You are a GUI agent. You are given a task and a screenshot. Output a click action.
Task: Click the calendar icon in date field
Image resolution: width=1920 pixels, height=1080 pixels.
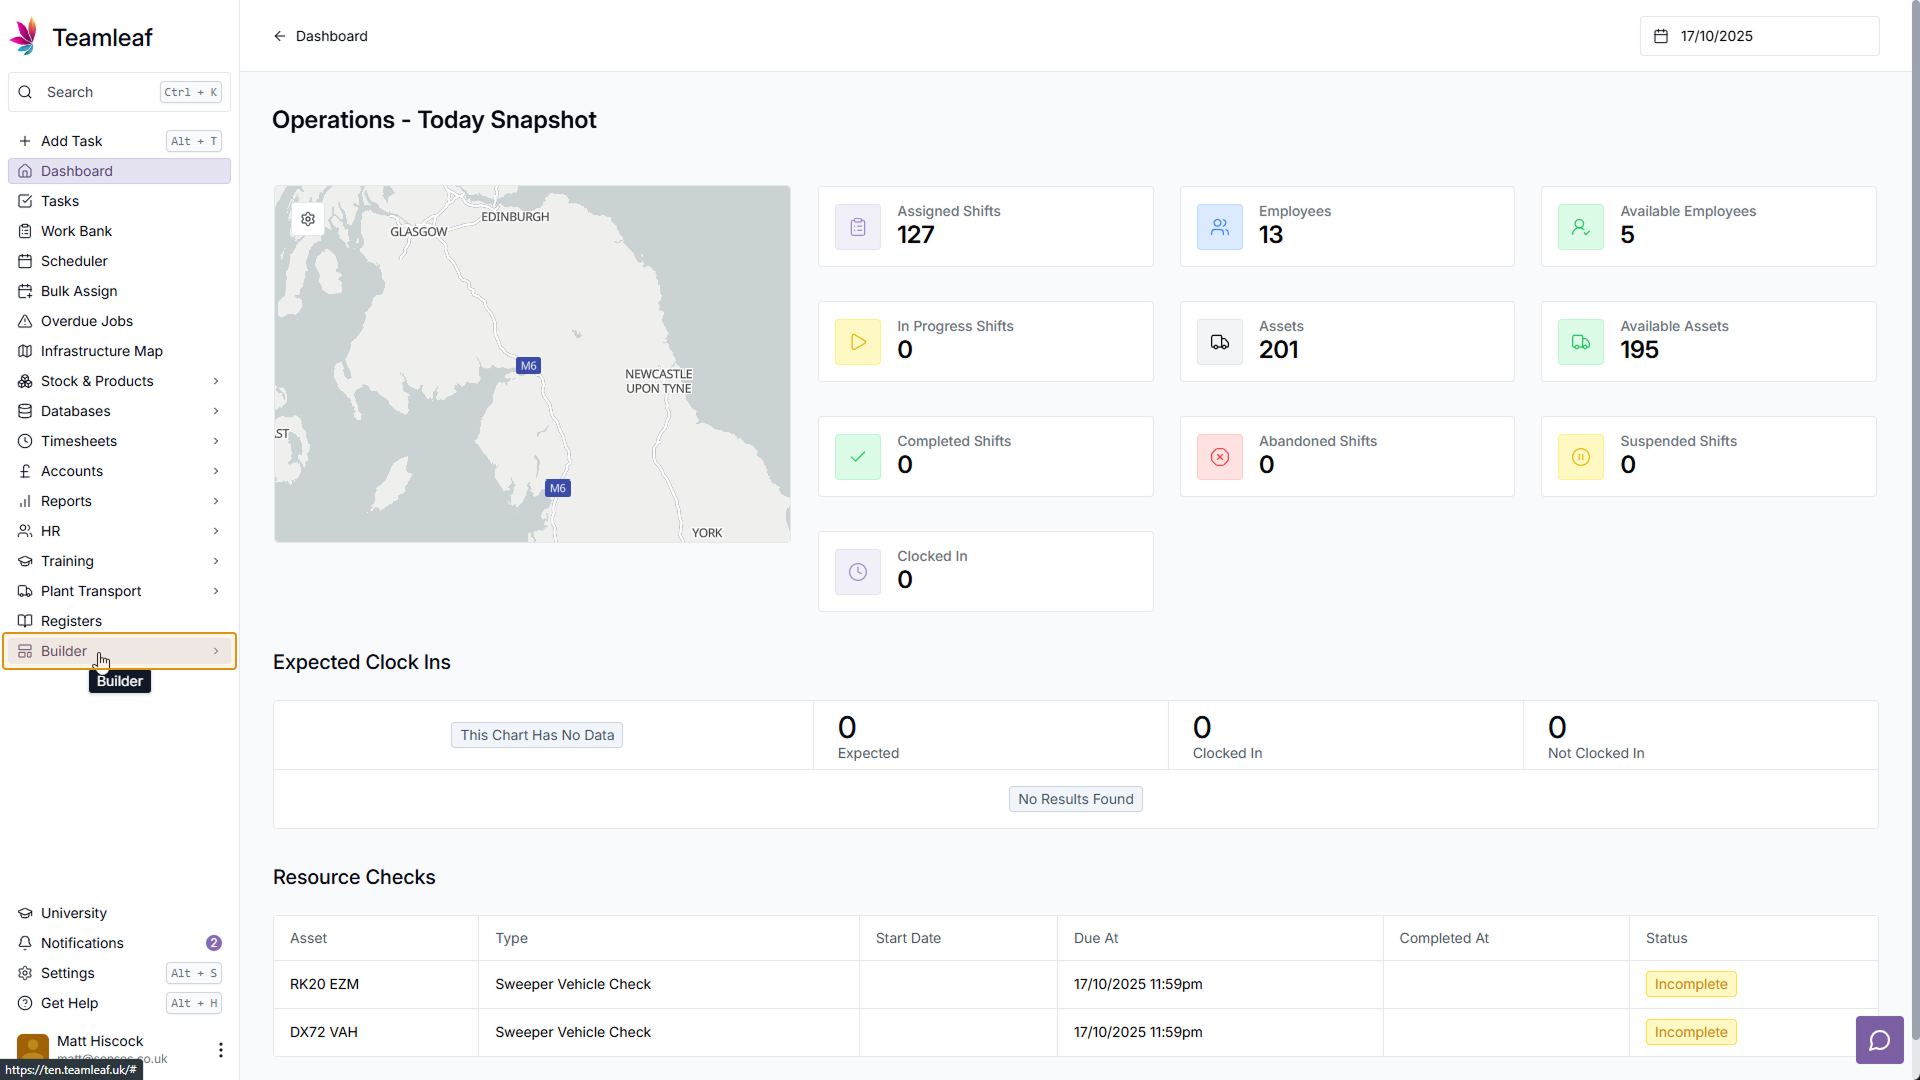pyautogui.click(x=1661, y=36)
